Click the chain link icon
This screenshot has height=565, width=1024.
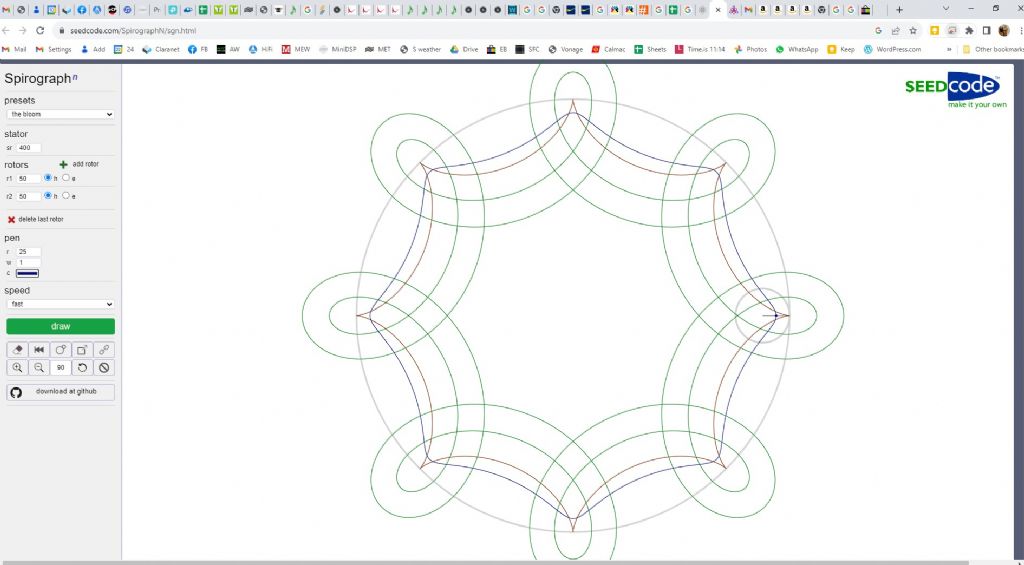point(104,350)
